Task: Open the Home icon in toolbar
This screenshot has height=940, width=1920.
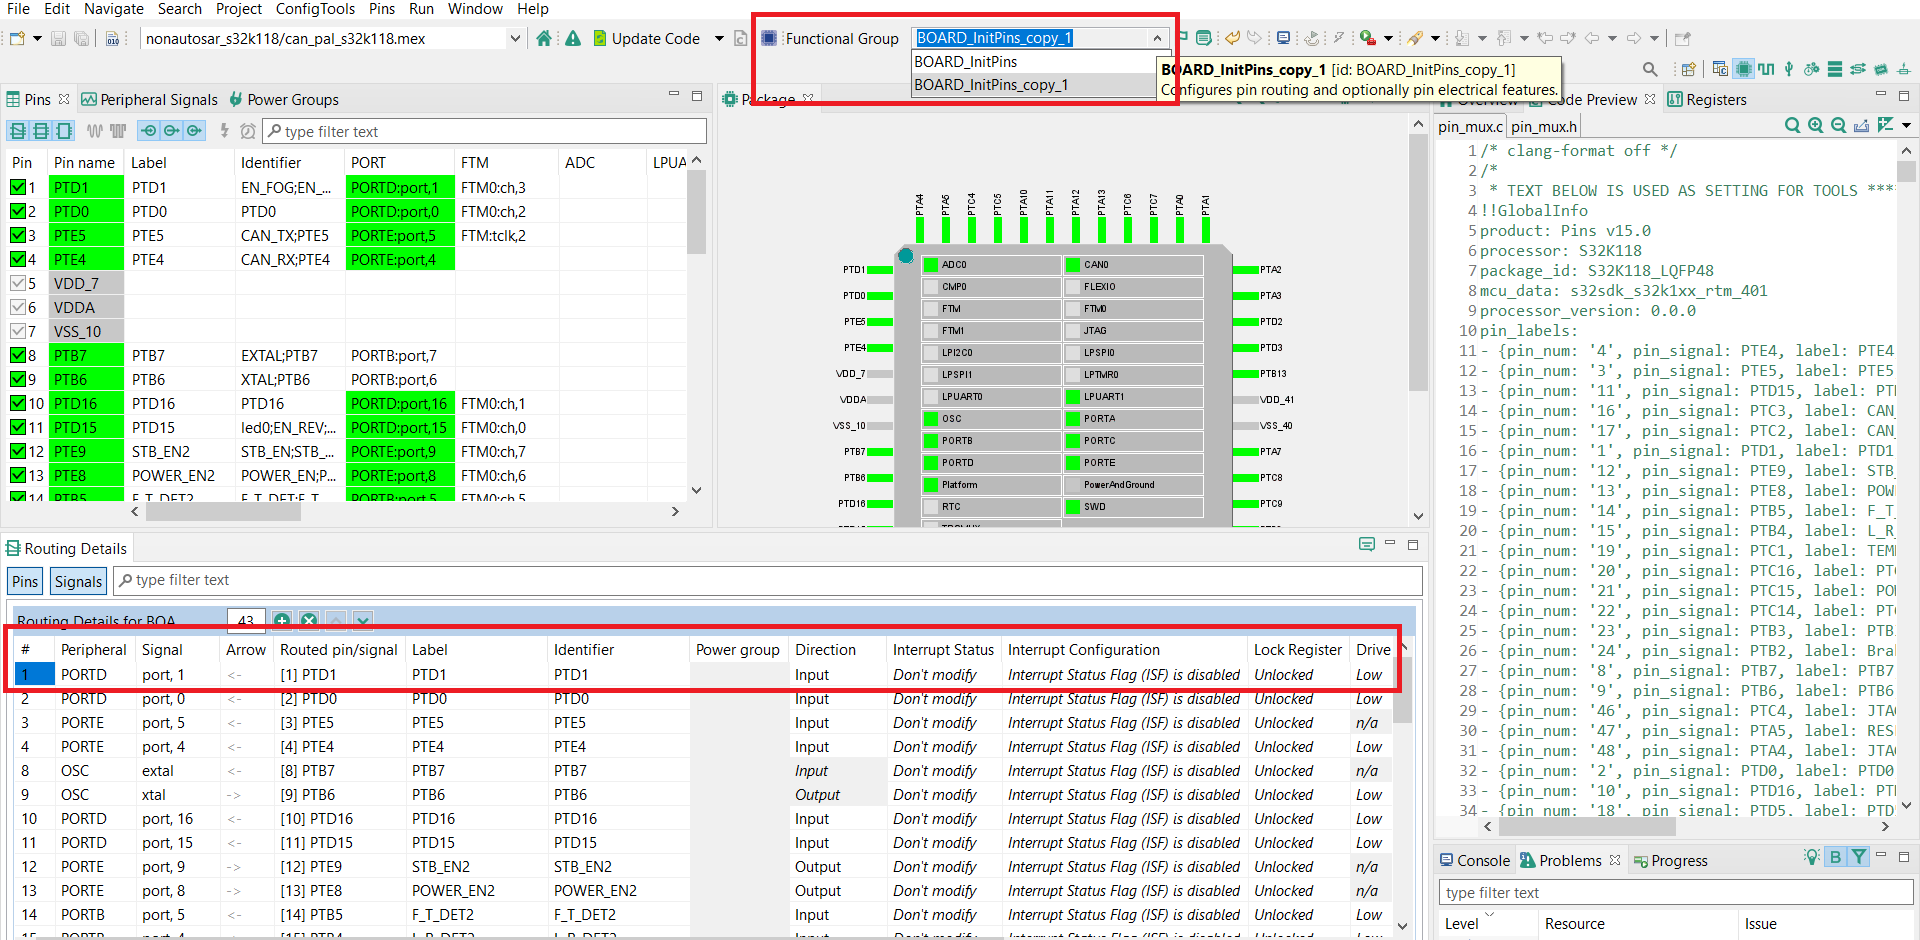Action: 544,38
